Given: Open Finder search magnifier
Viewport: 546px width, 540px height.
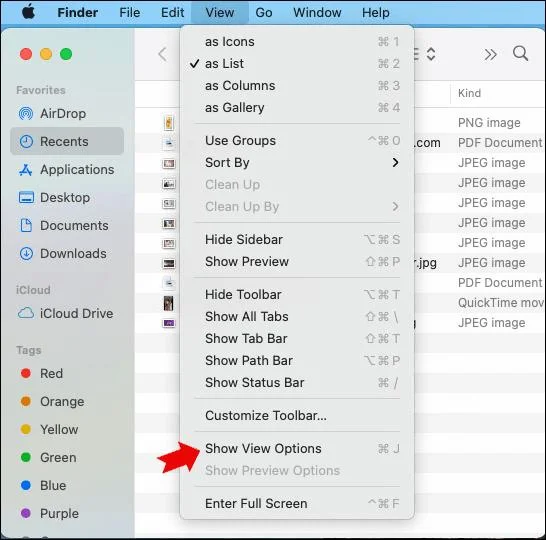Looking at the screenshot, I should 521,54.
